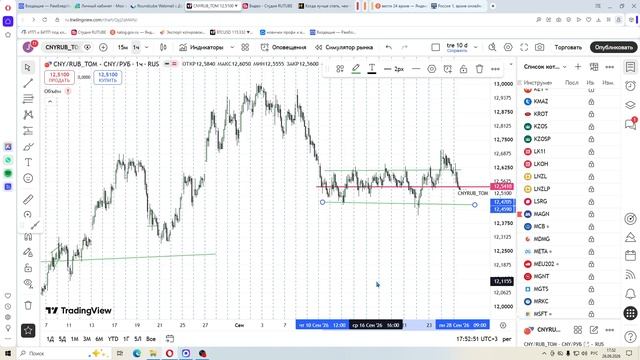This screenshot has width=640, height=360.
Task: Undo the last chart action
Action: 389,47
